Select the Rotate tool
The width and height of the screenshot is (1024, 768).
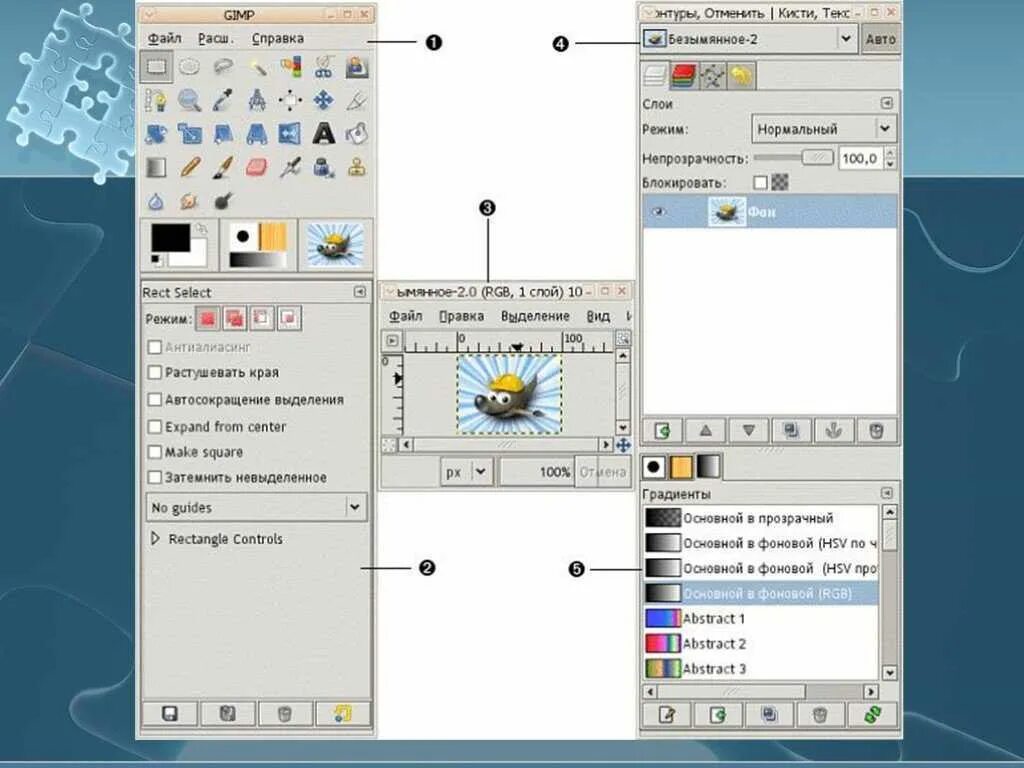[156, 134]
